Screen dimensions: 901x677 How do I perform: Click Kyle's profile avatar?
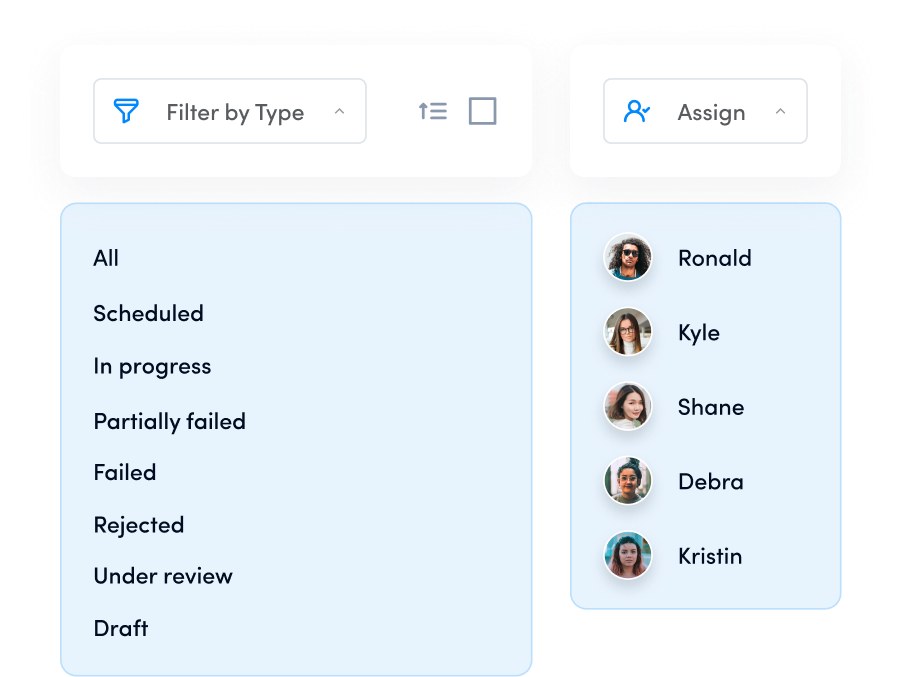point(627,332)
